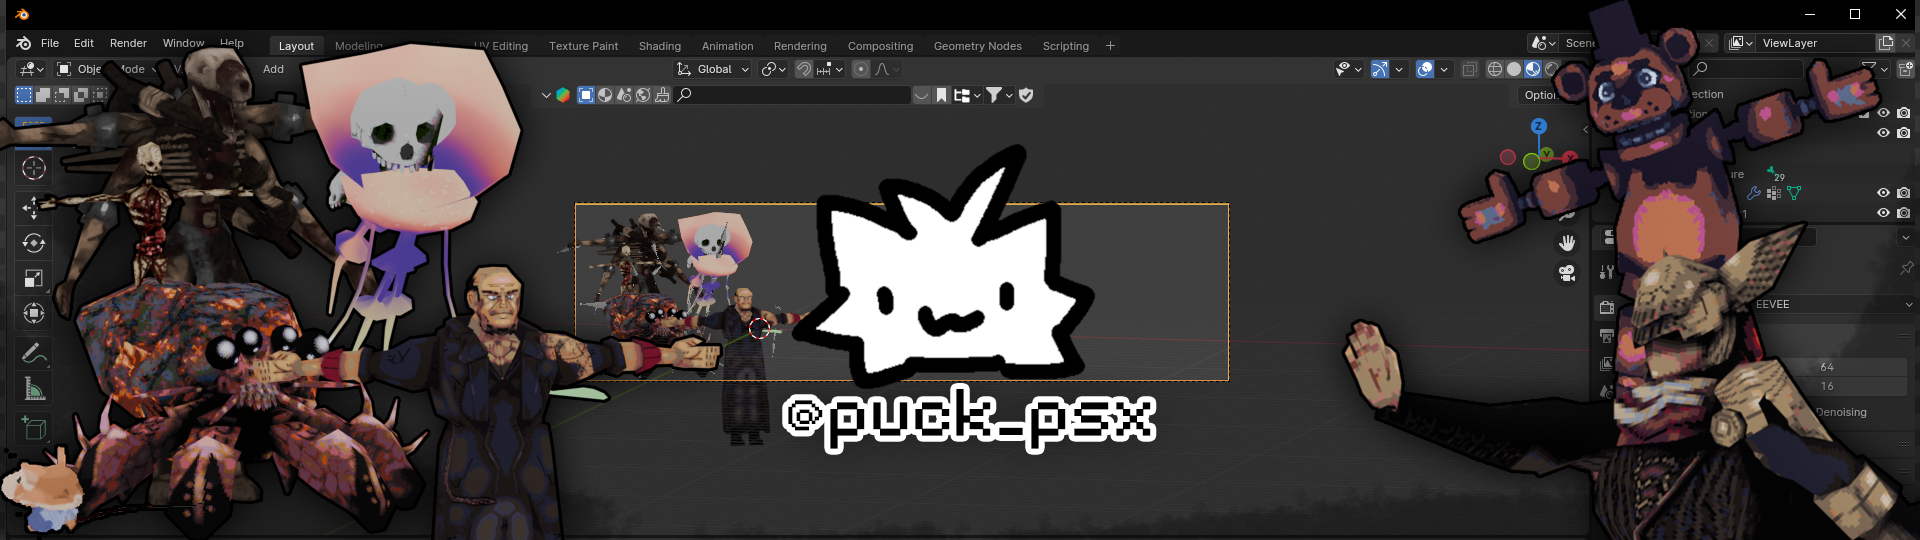Switch to the Texture Paint workspace tab
Image resolution: width=1920 pixels, height=540 pixels.
coord(583,46)
